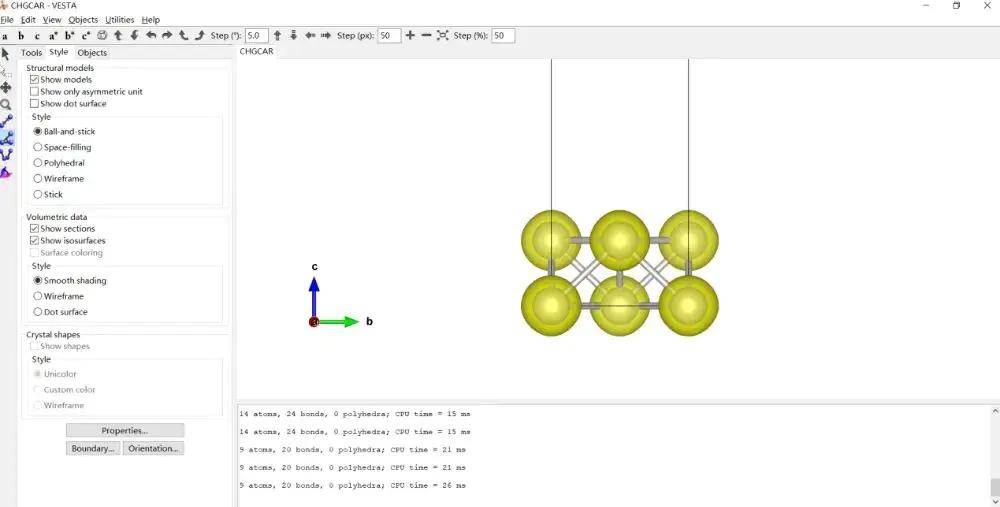View along the b axis

(x=21, y=36)
